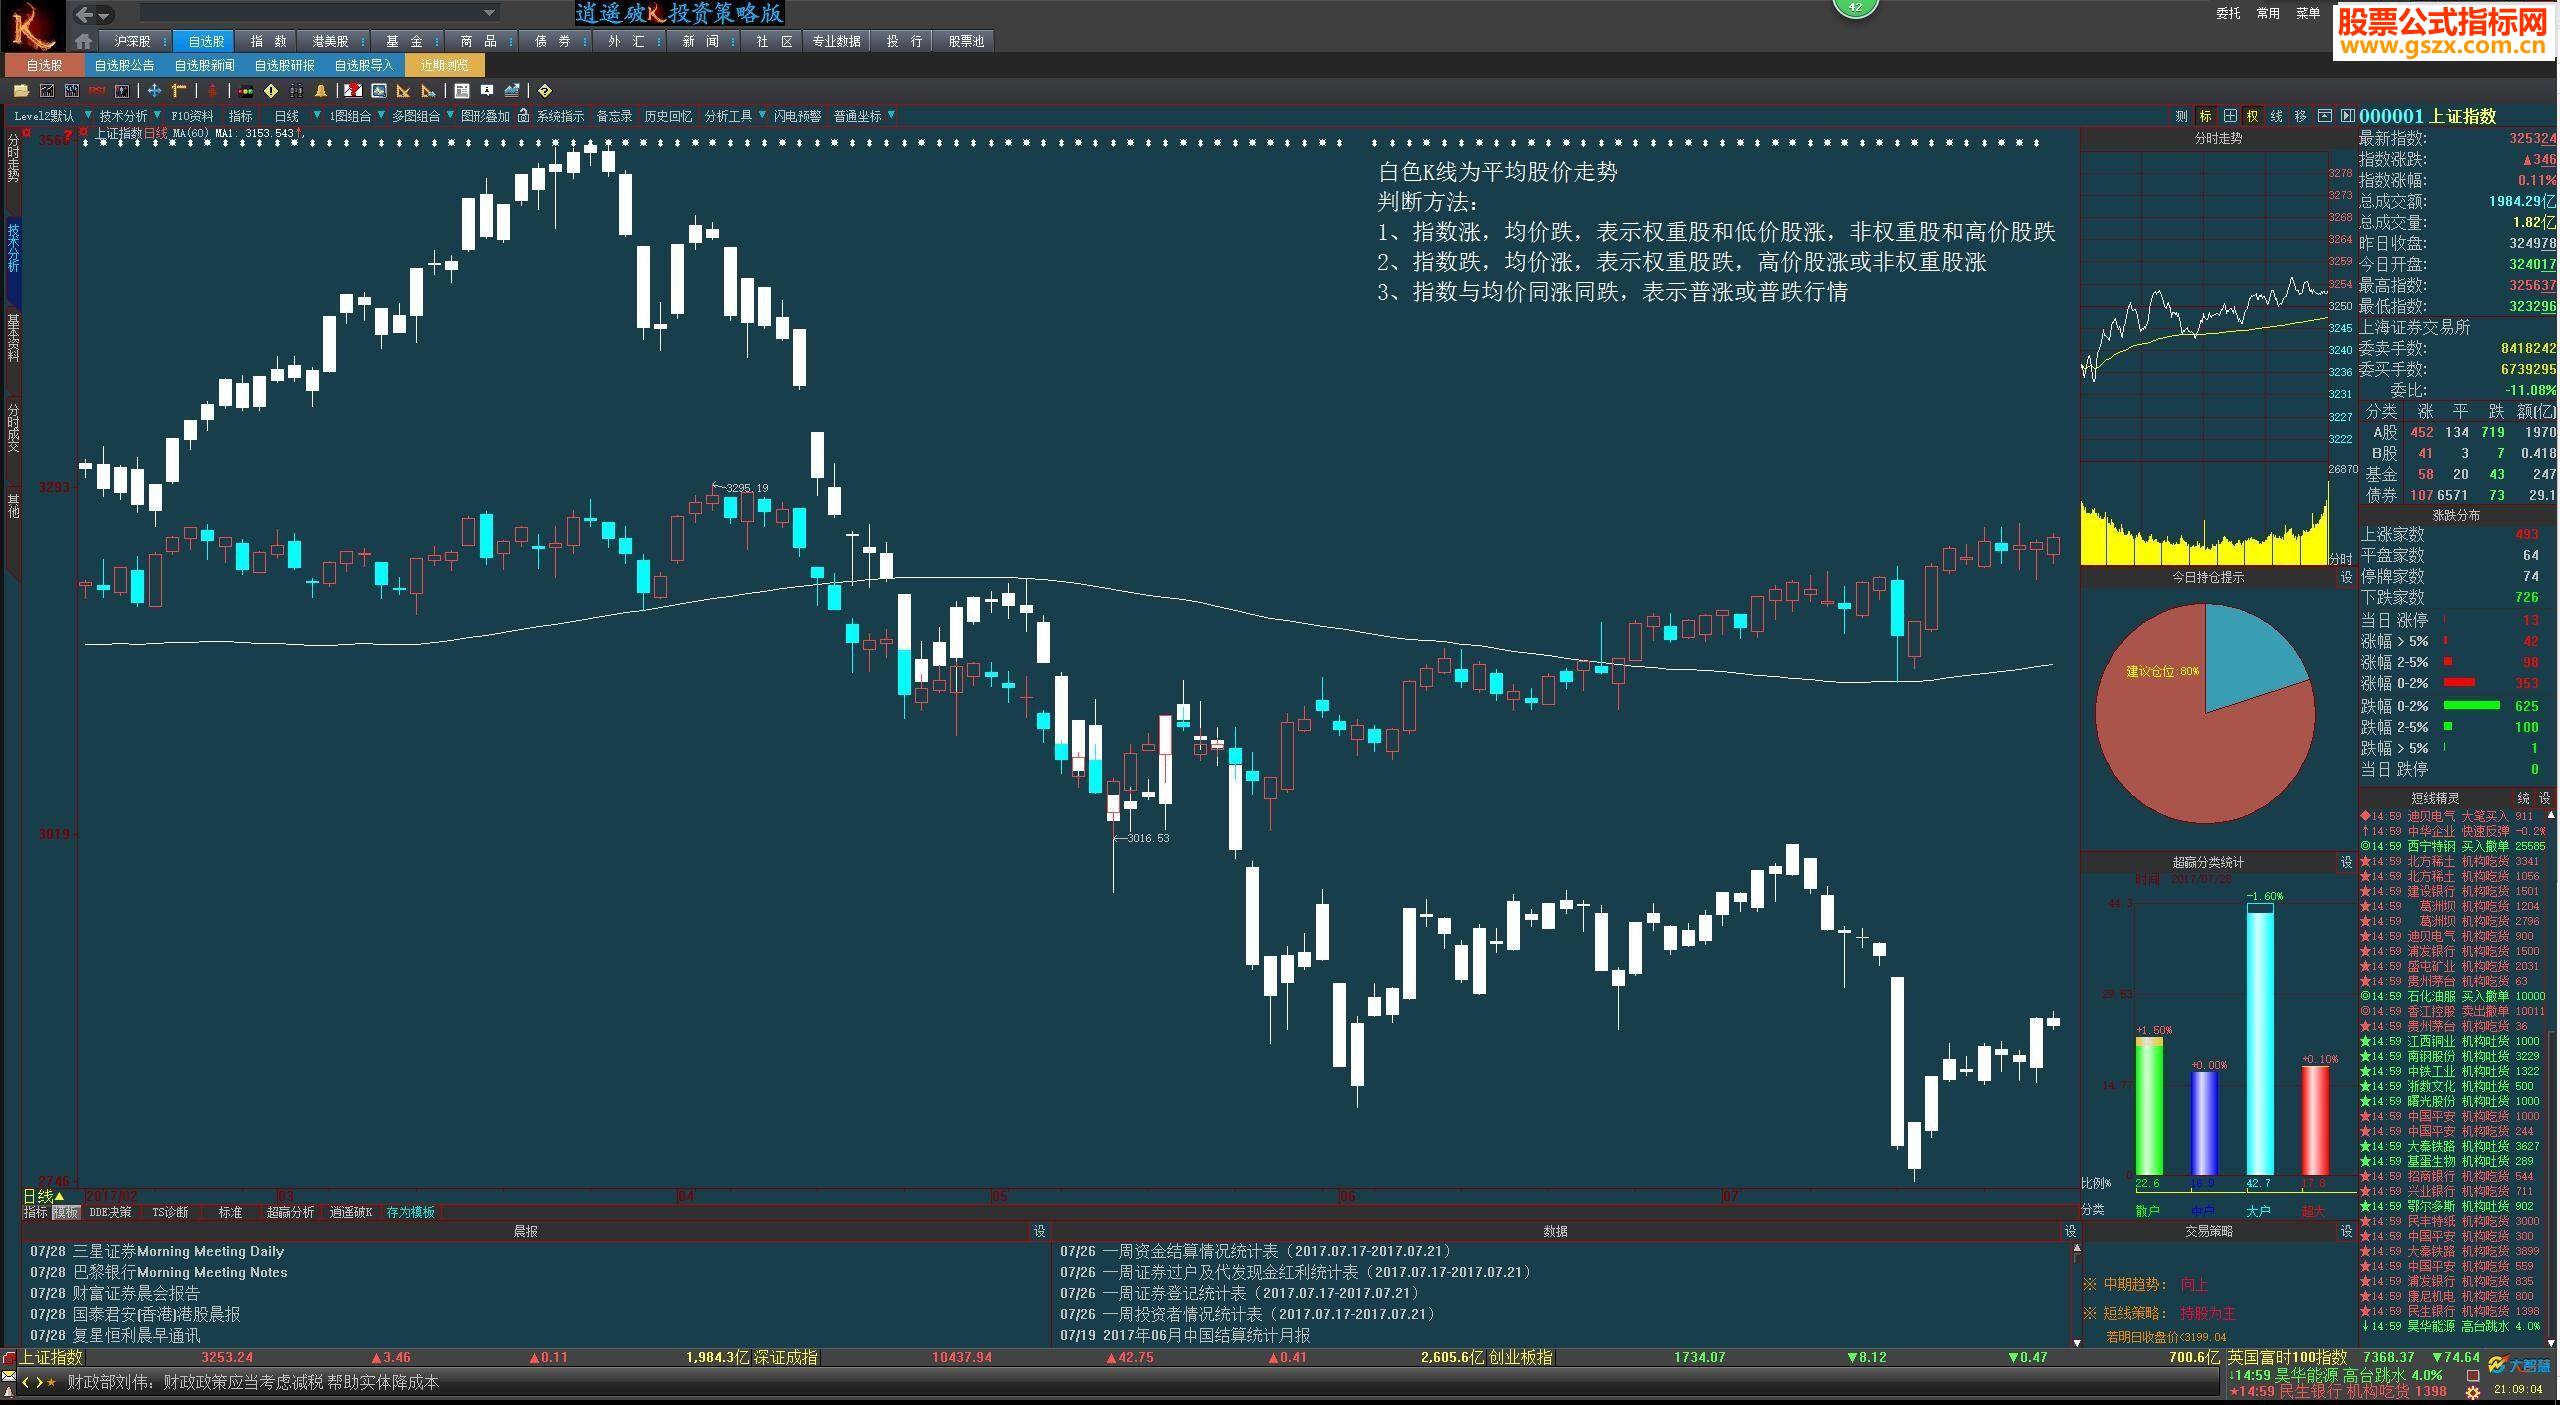Open 三星证券Morning Meeting Daily report
The image size is (2560, 1405).
(157, 1251)
